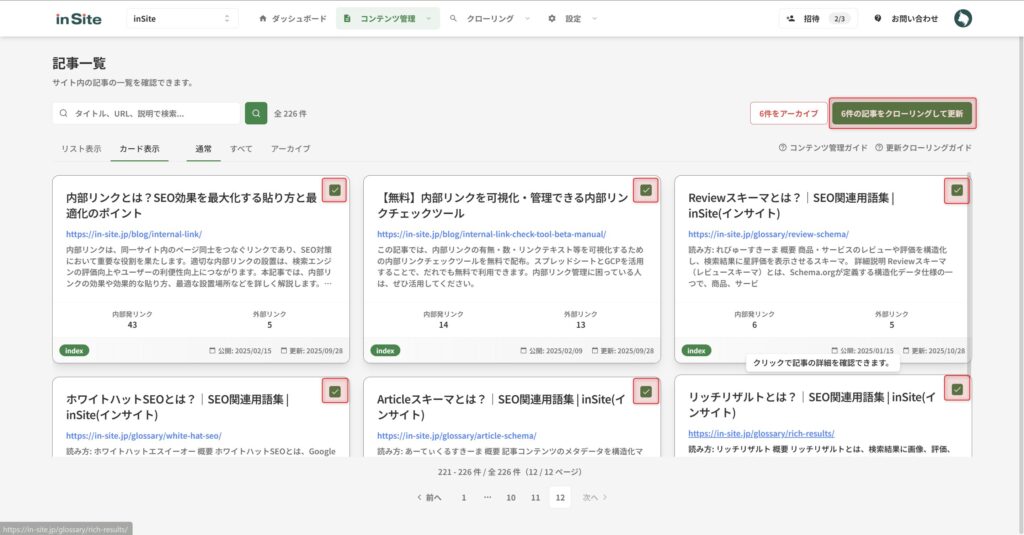
Task: Click the magnifier icon beside クローリング
Action: [x=453, y=18]
